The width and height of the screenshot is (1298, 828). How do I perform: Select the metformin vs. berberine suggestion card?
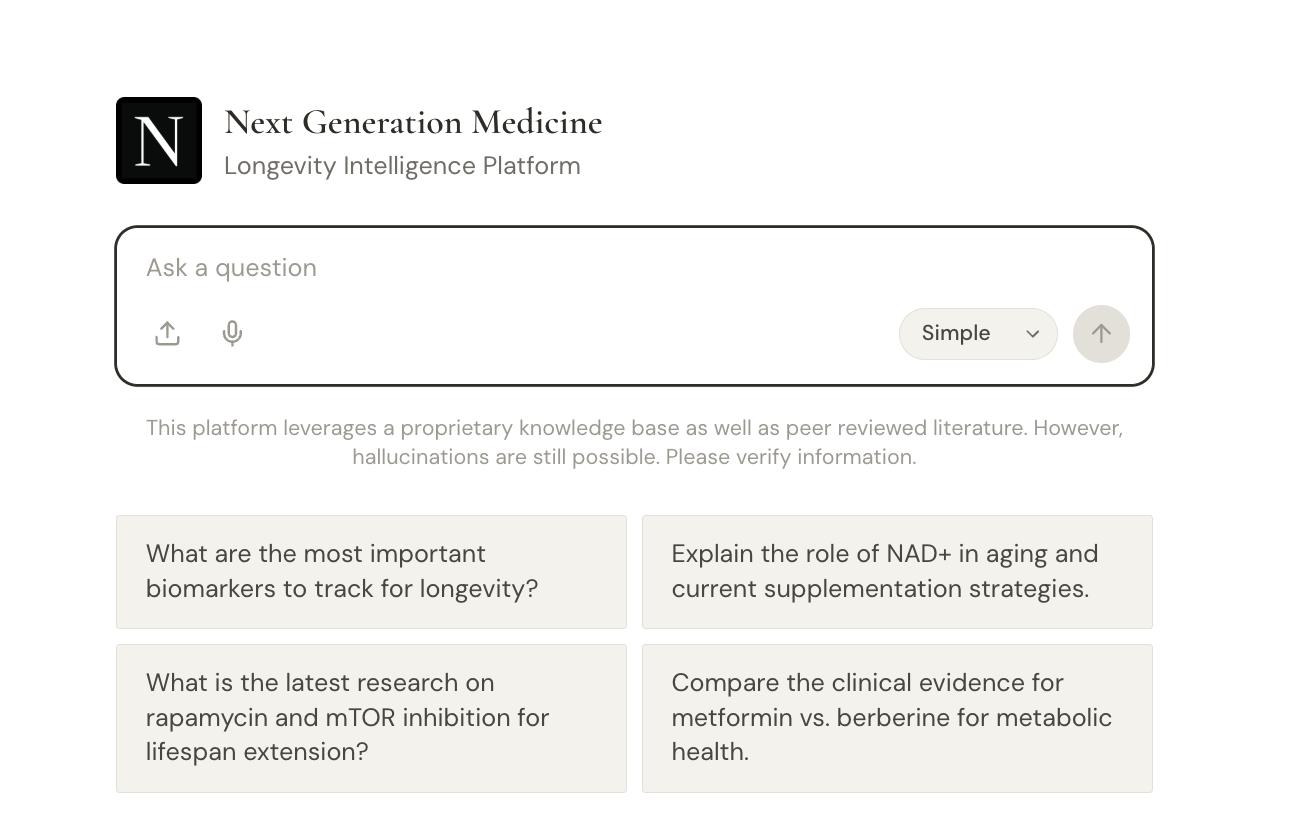(x=897, y=718)
